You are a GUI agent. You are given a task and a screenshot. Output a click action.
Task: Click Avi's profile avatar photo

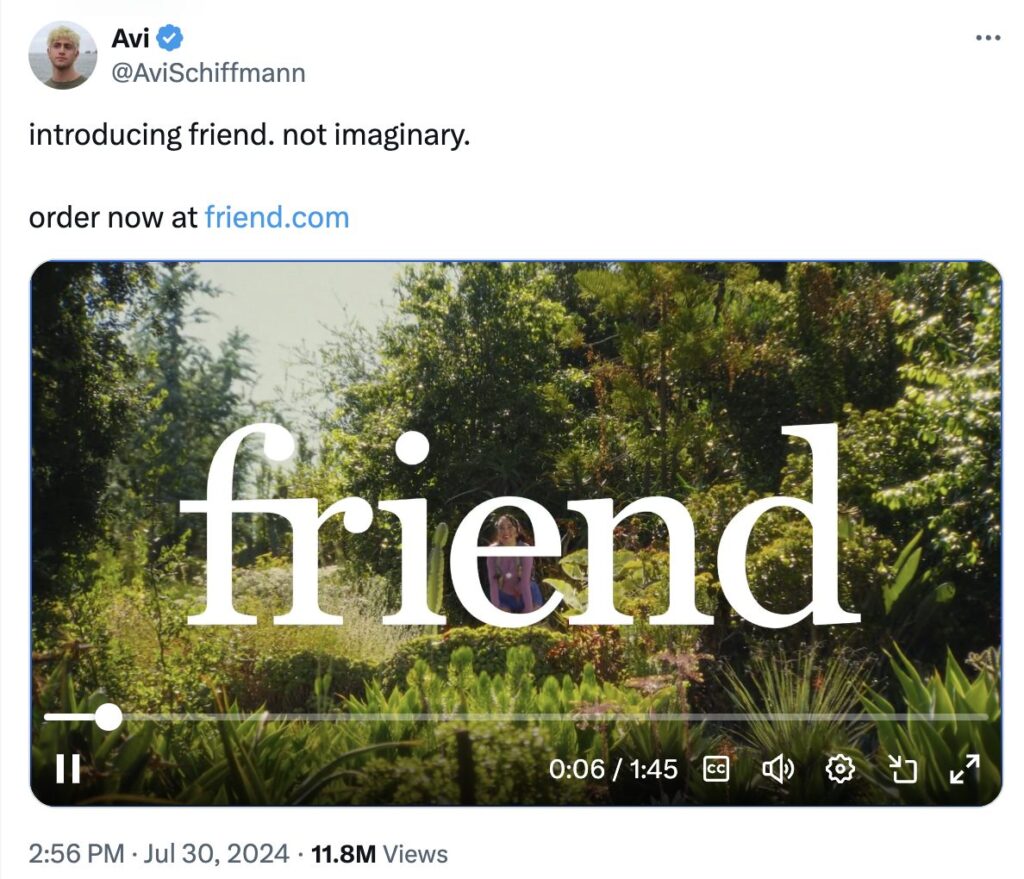62,55
